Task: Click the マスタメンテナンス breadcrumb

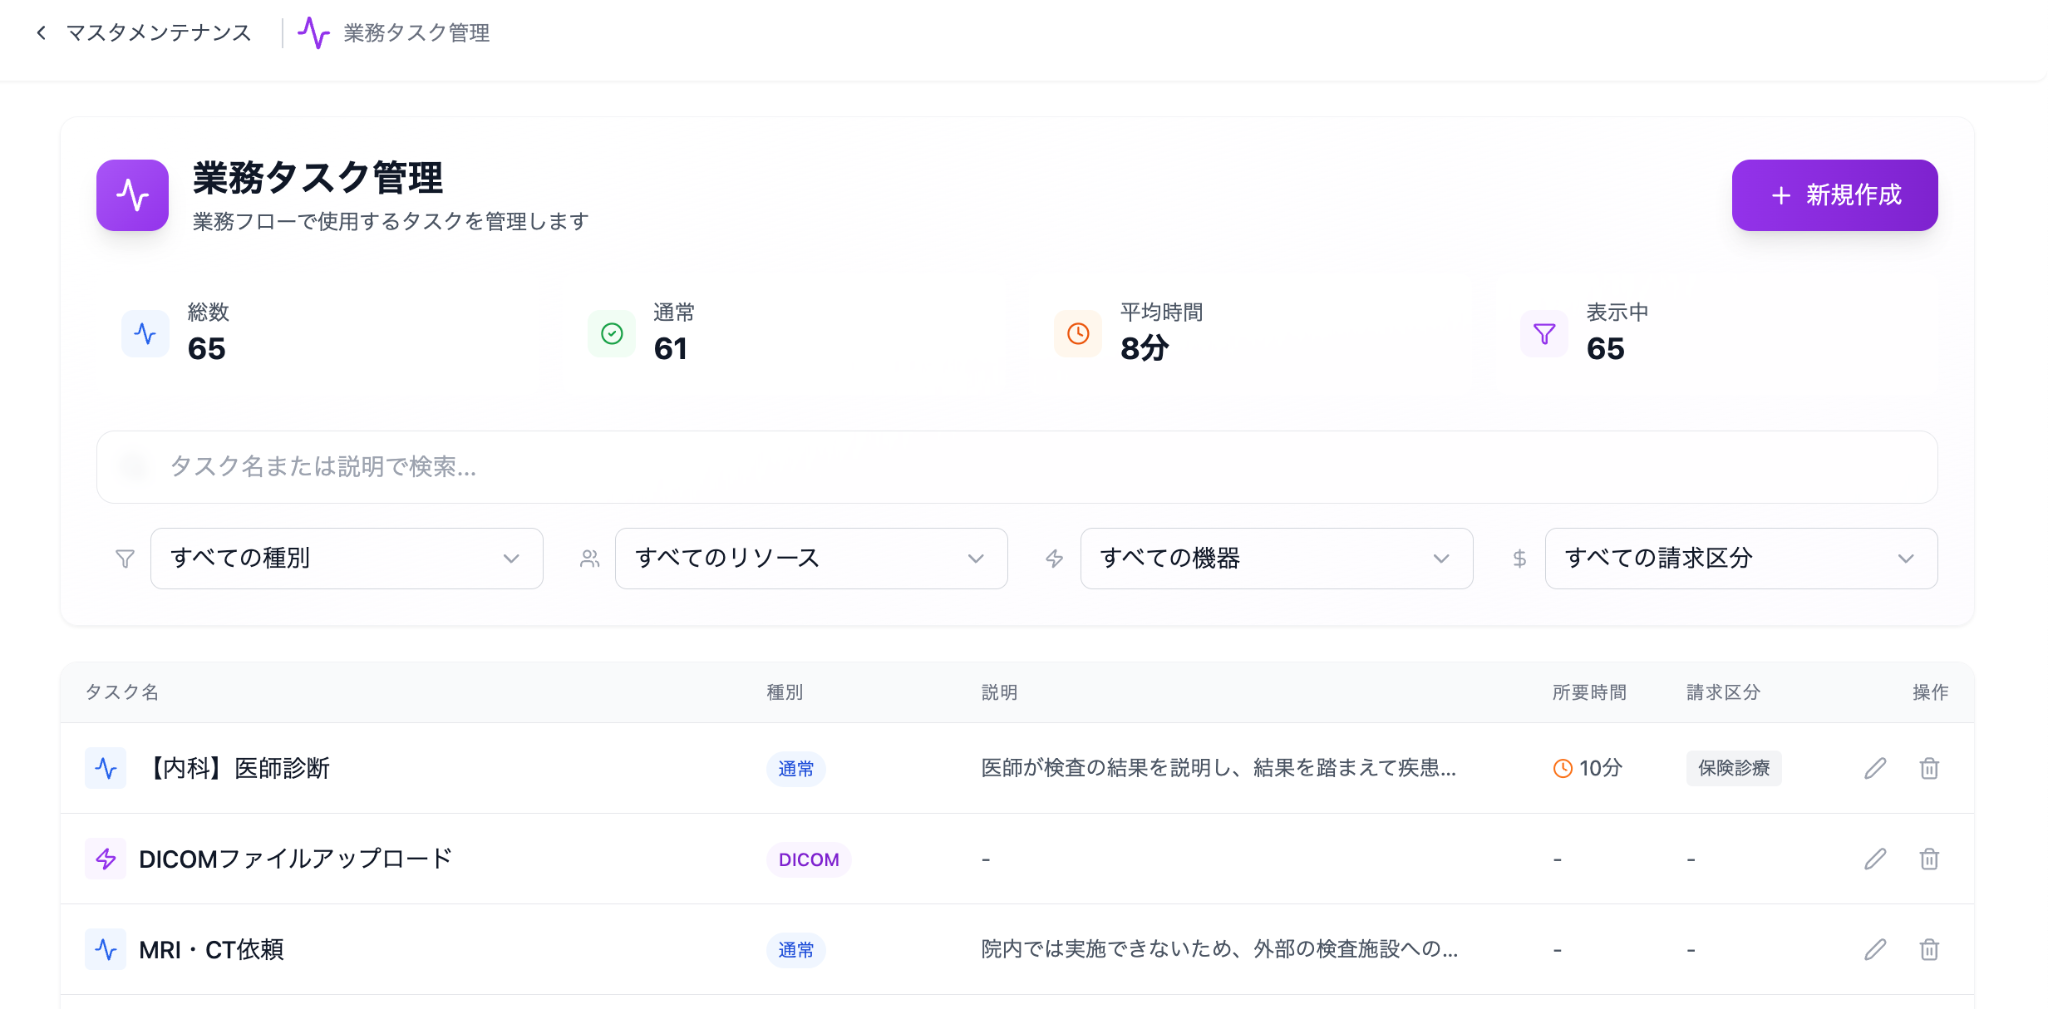Action: click(159, 32)
